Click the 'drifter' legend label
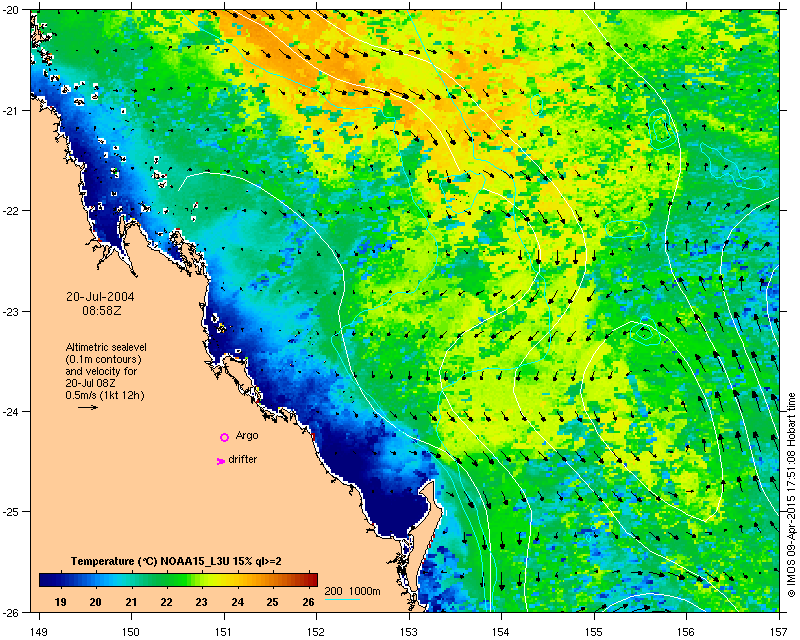Image resolution: width=800 pixels, height=640 pixels. point(243,459)
